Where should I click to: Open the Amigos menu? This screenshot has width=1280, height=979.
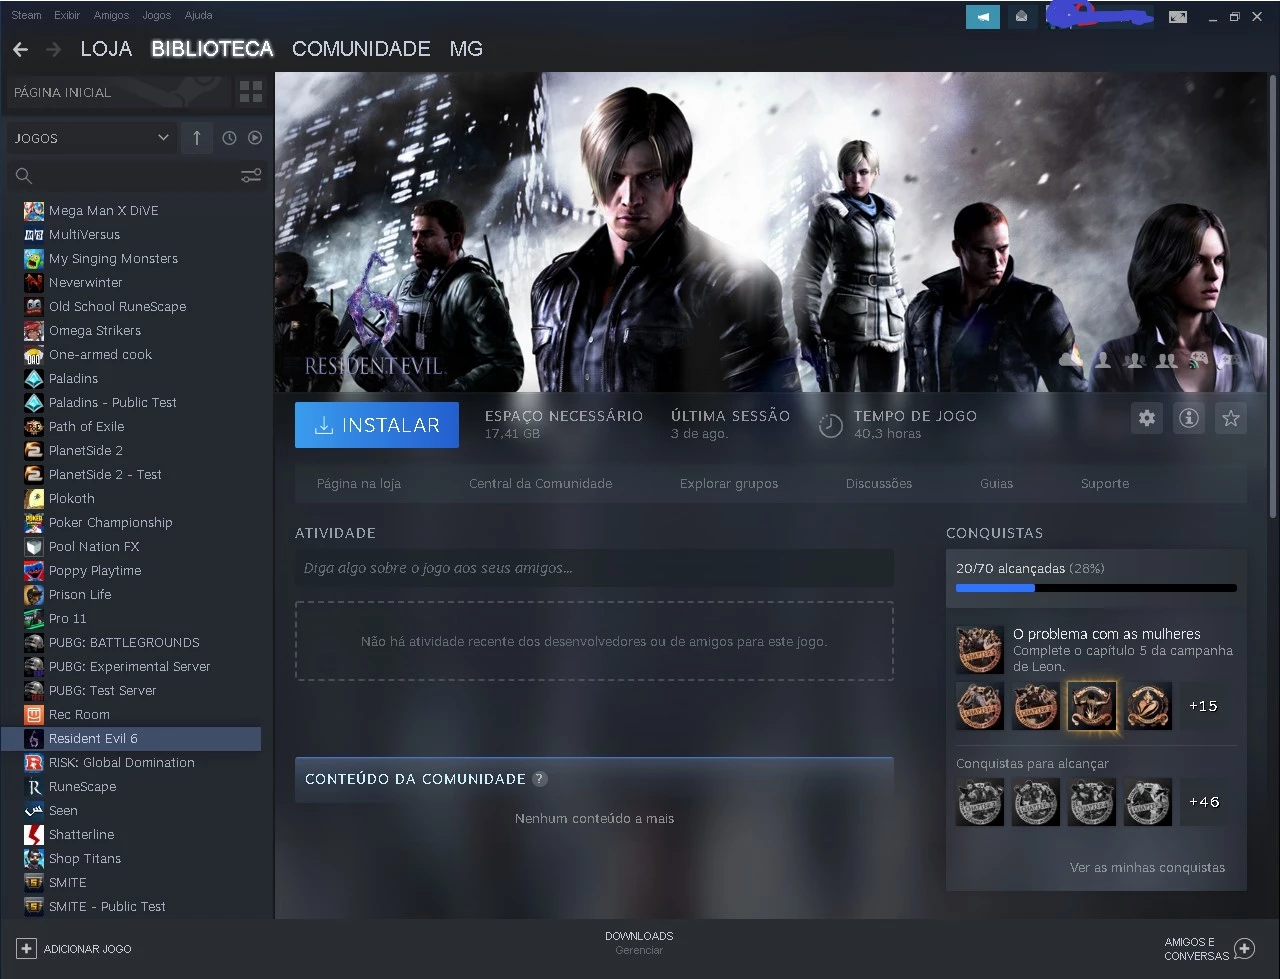(x=111, y=15)
